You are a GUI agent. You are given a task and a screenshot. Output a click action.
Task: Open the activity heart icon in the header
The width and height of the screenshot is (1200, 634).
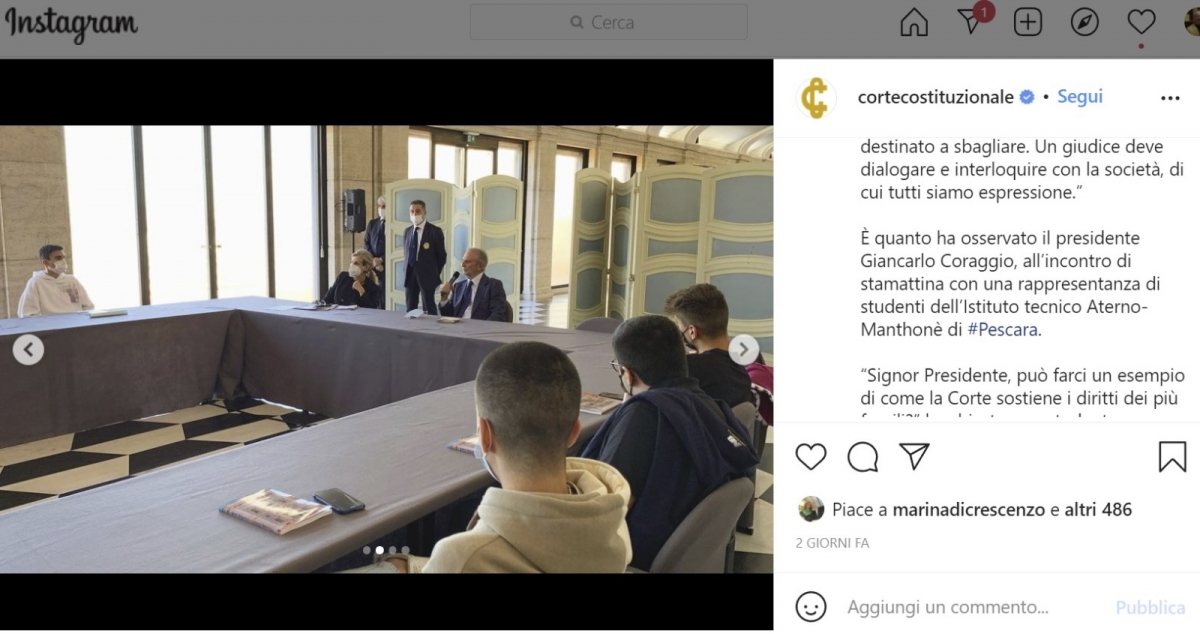pos(1141,22)
